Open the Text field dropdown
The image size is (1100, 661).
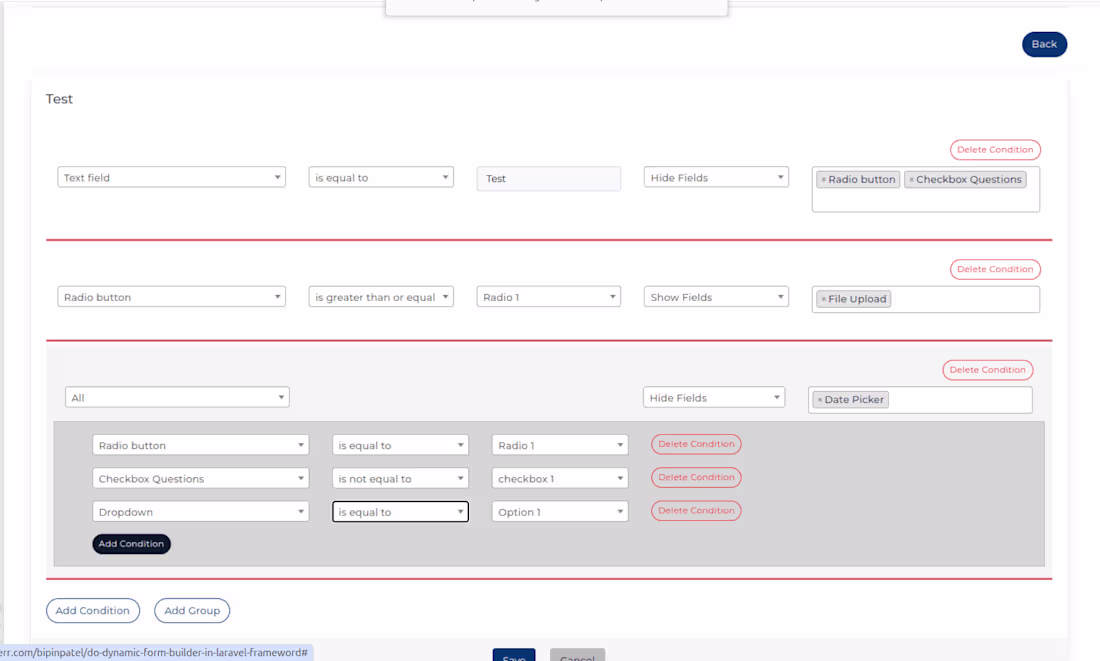pos(171,178)
